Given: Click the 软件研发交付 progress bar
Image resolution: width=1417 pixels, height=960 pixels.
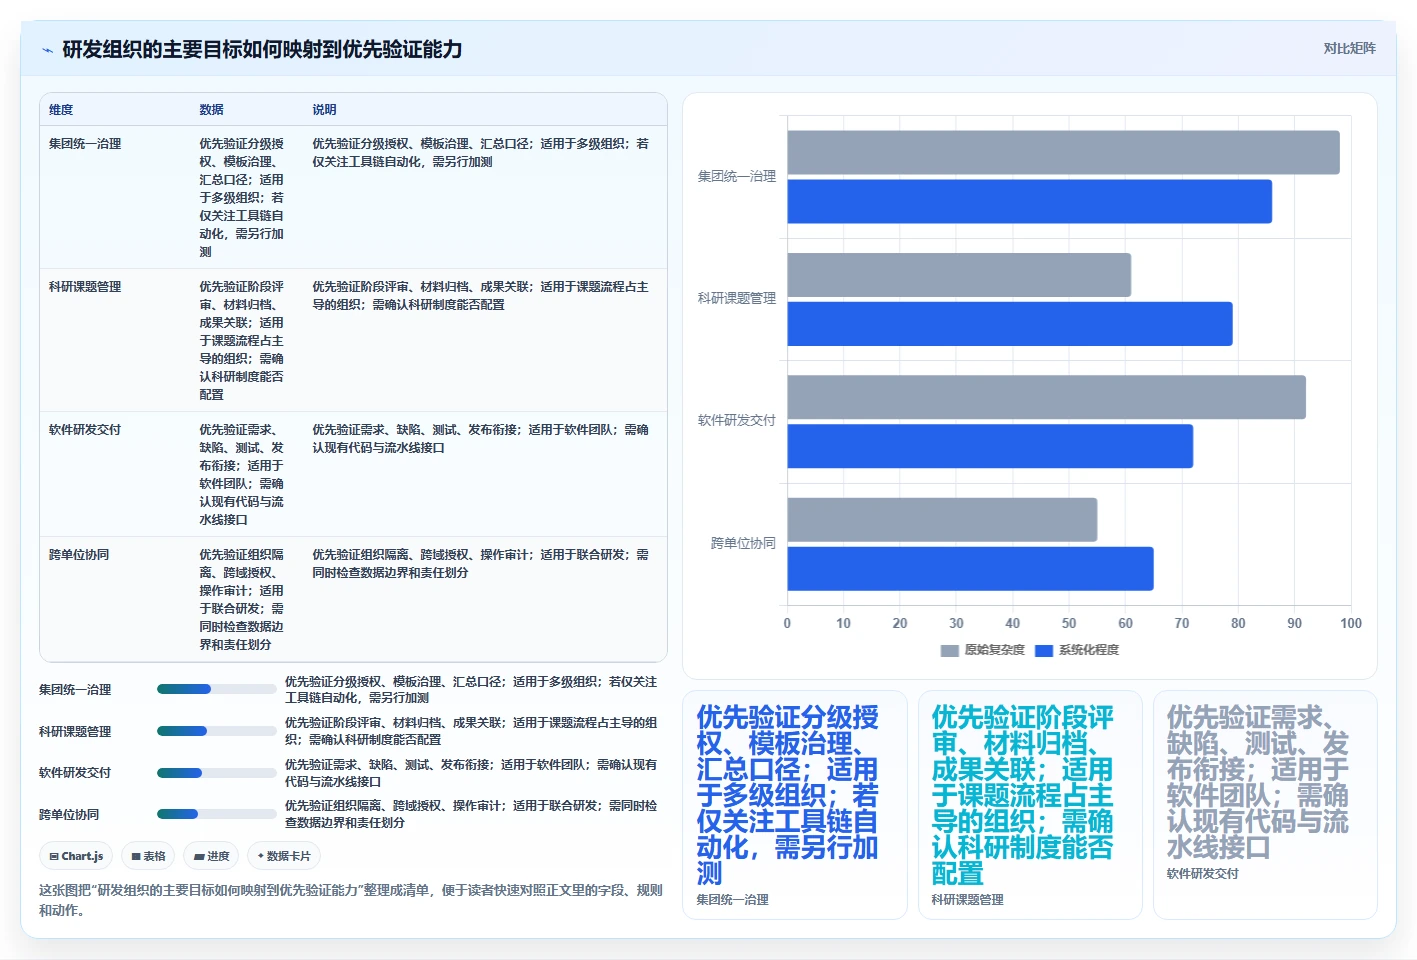Looking at the screenshot, I should (x=216, y=773).
